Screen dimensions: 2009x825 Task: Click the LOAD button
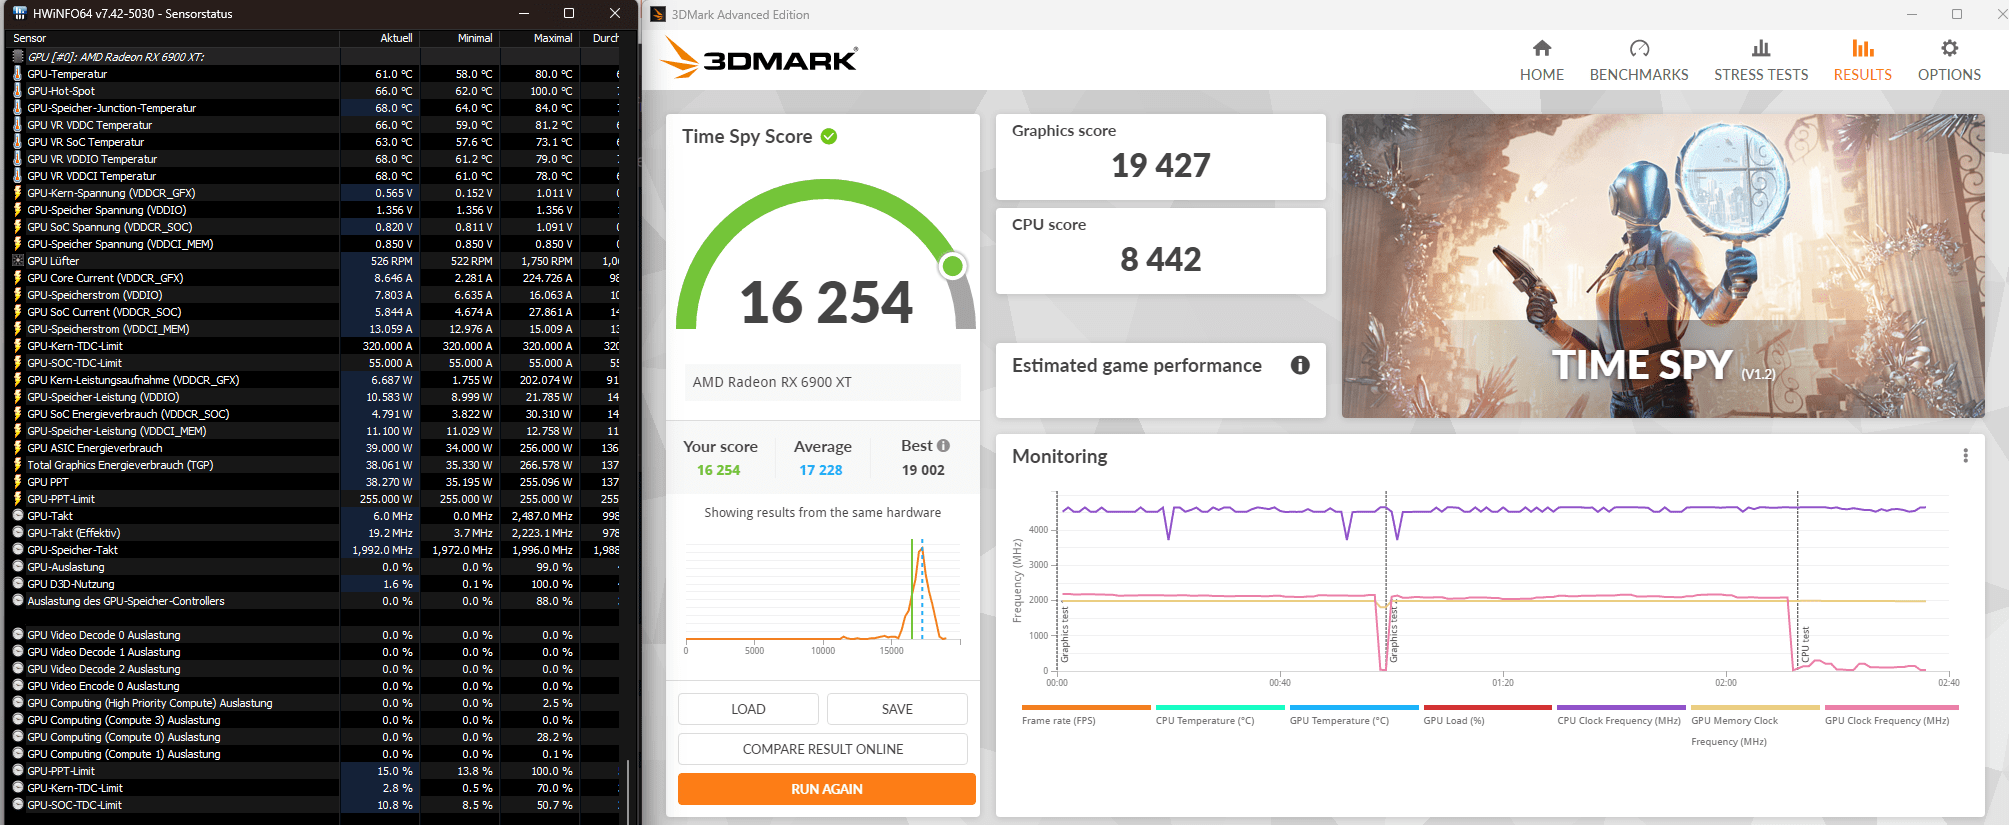tap(748, 709)
